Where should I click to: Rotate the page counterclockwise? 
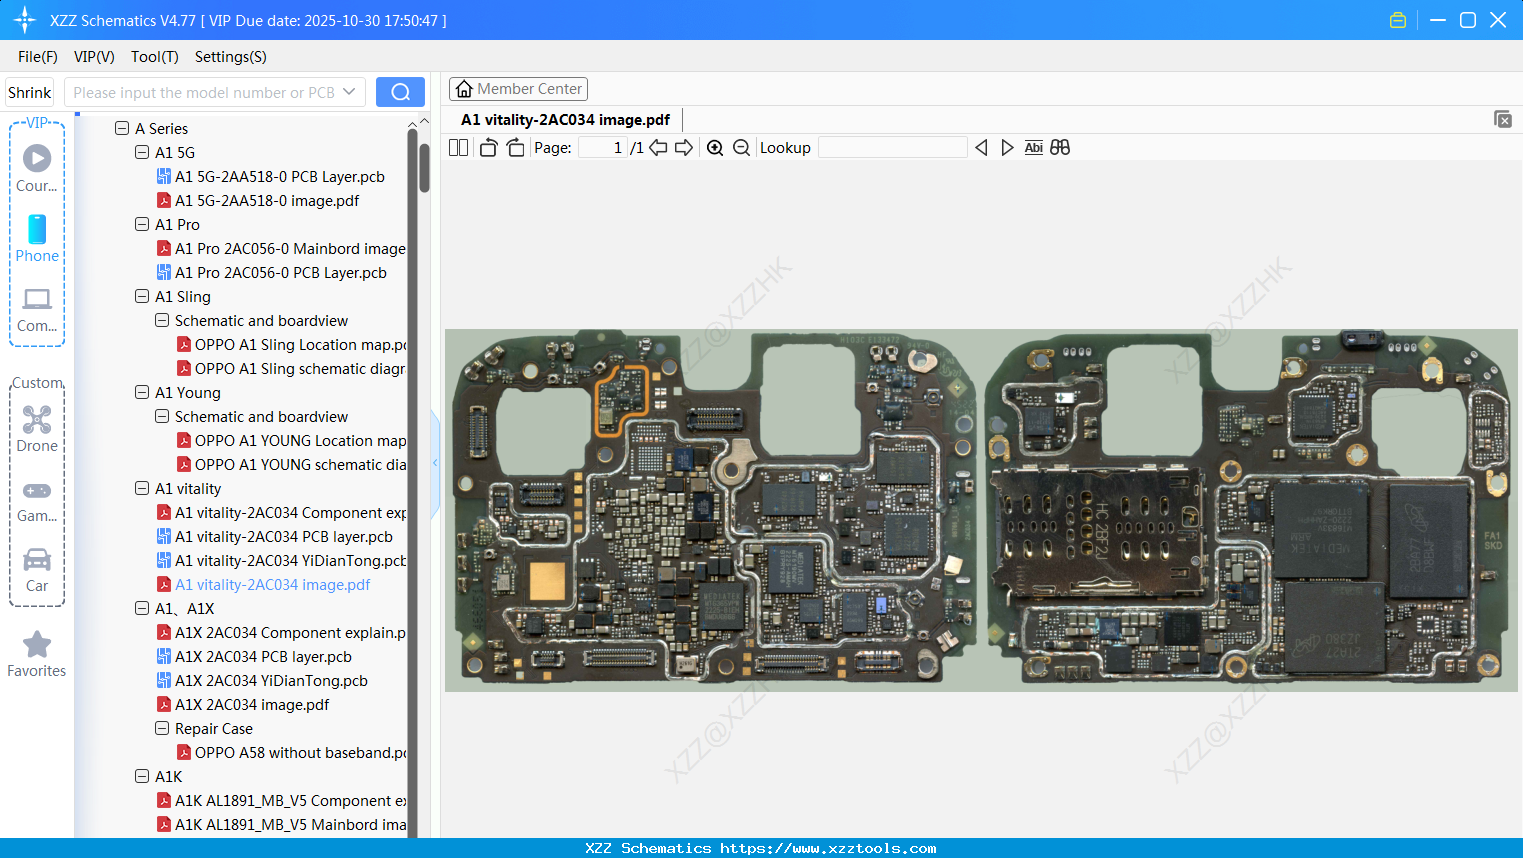488,148
